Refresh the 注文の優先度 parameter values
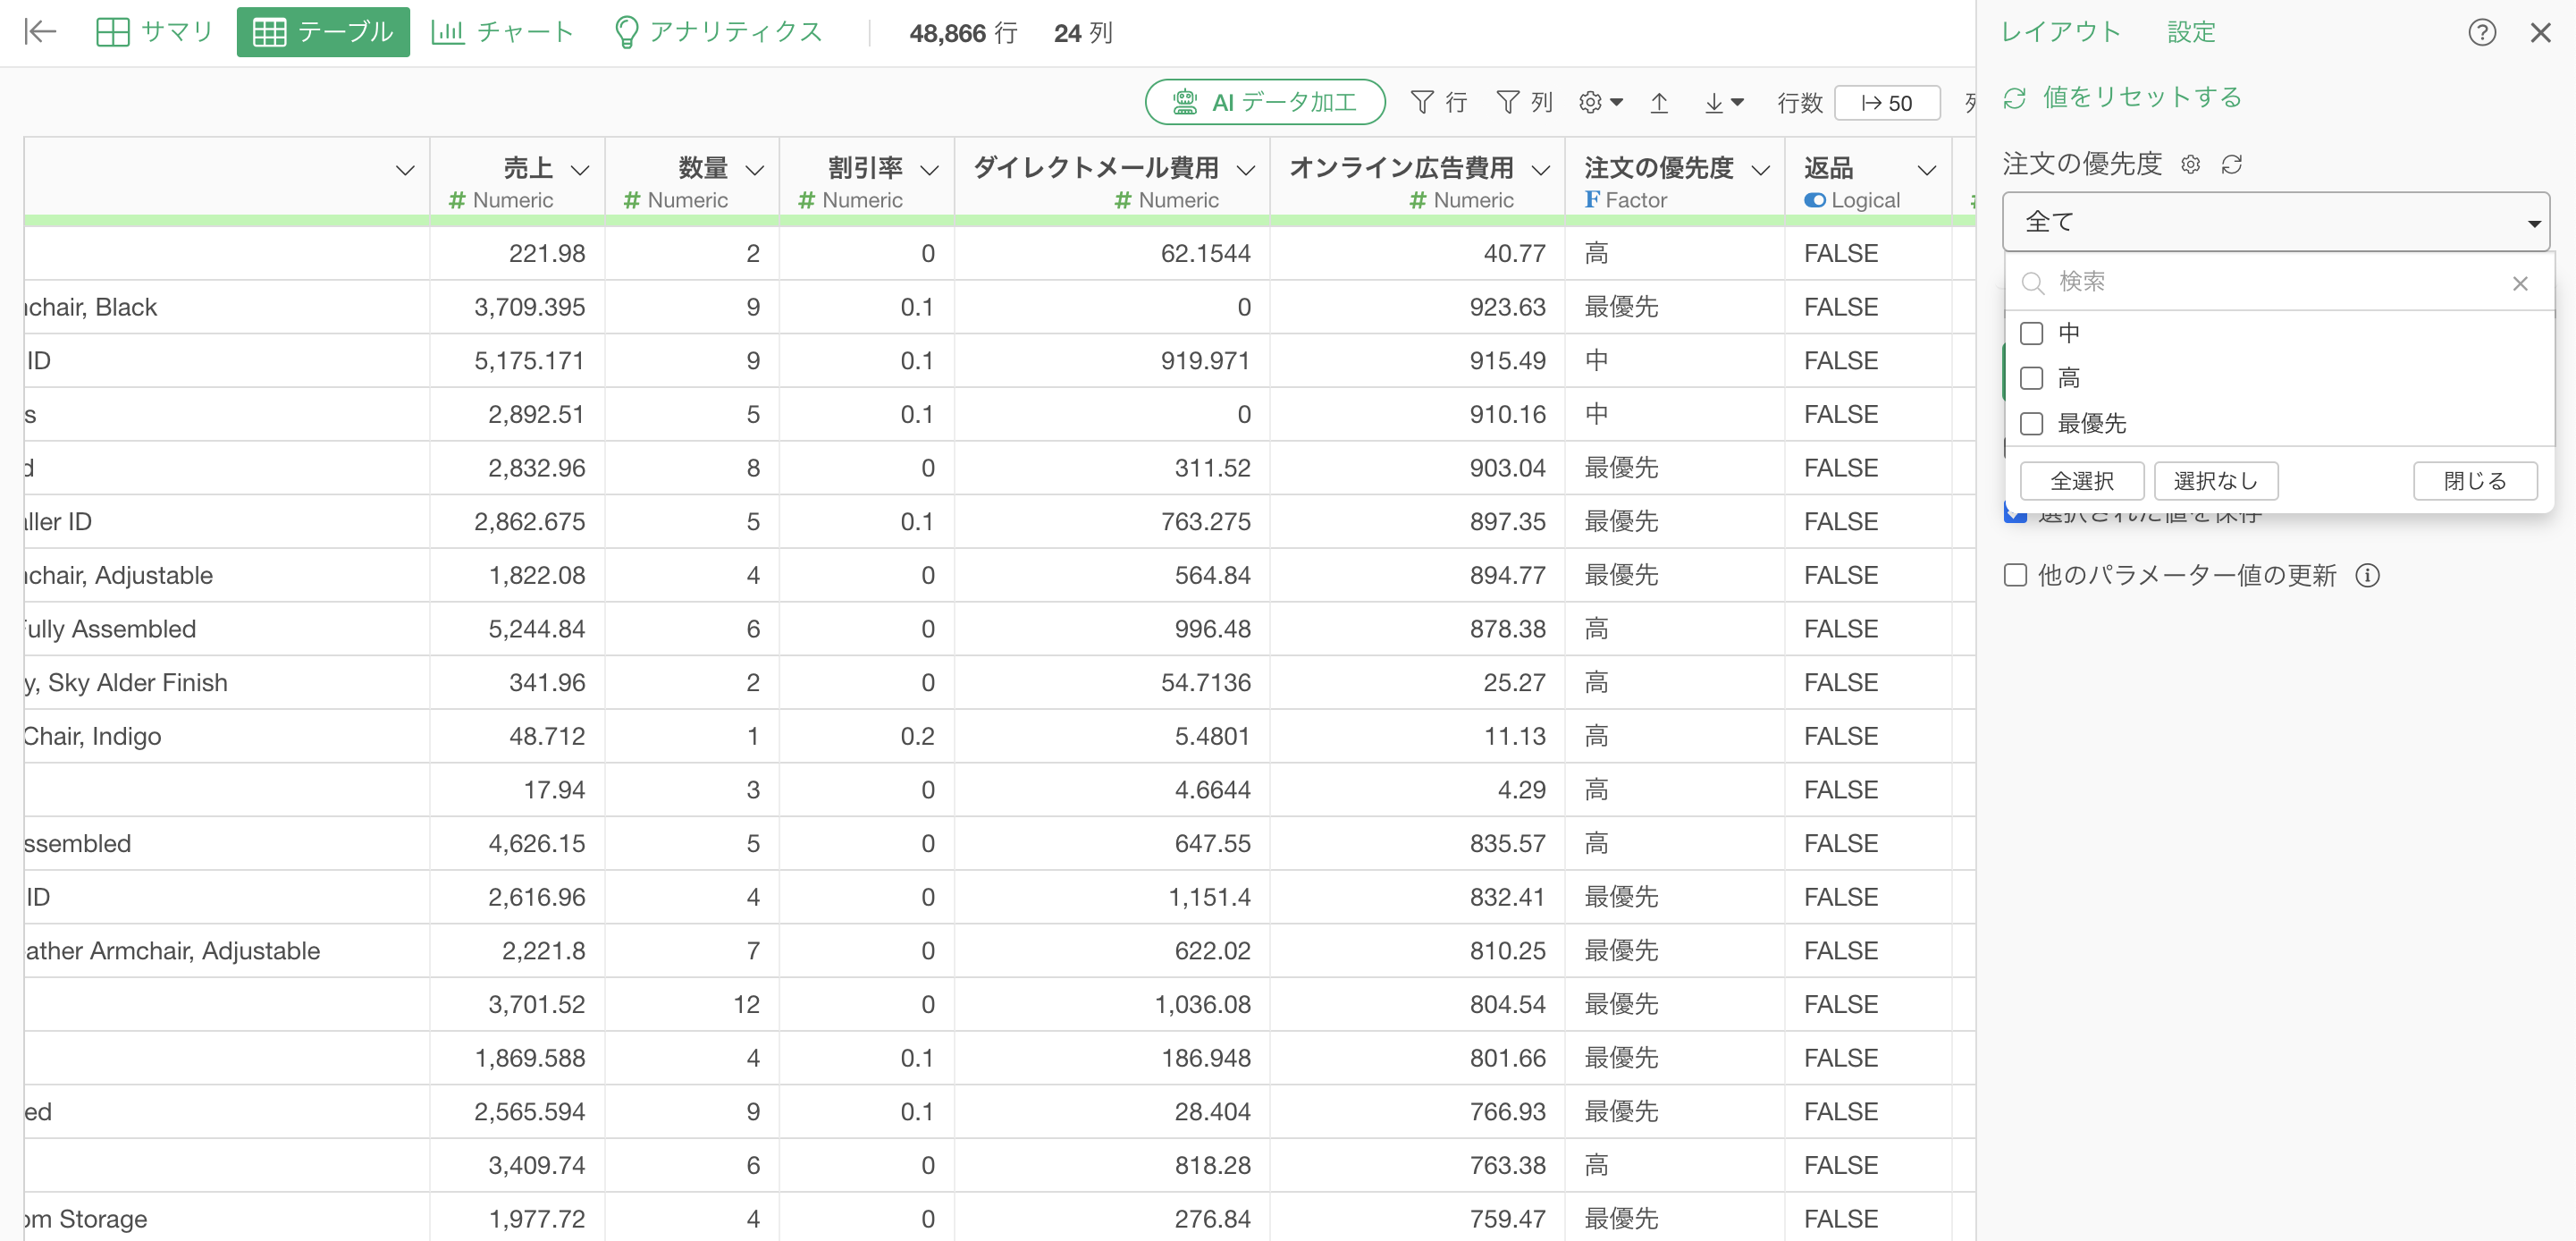The width and height of the screenshot is (2576, 1241). (2232, 164)
